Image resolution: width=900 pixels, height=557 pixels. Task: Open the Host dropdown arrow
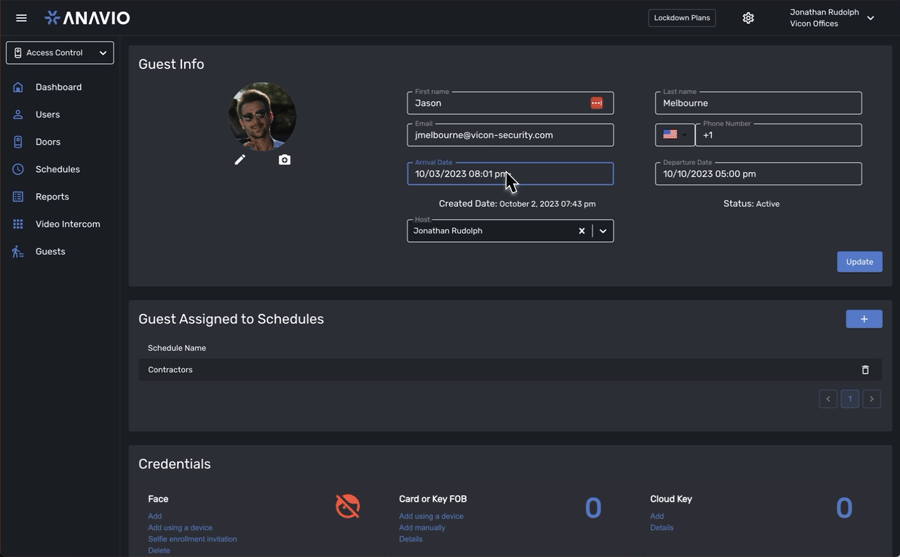603,231
